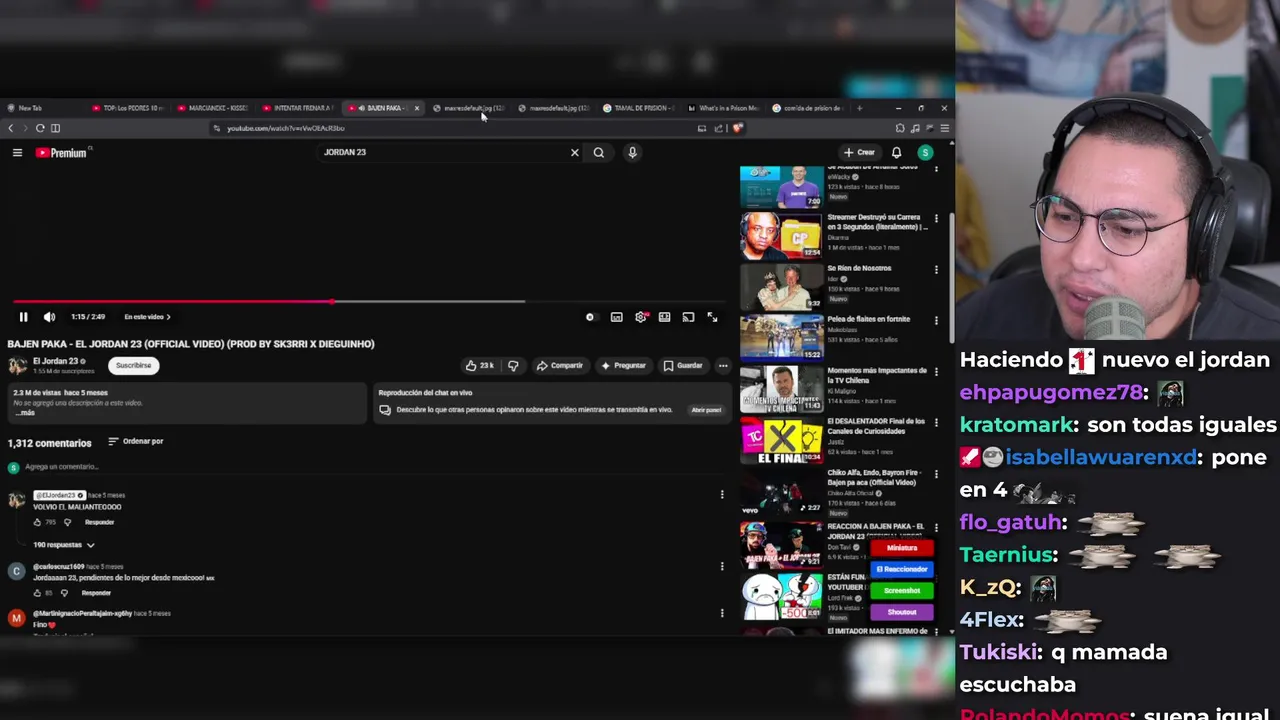
Task: Open the video player settings gear
Action: click(641, 317)
